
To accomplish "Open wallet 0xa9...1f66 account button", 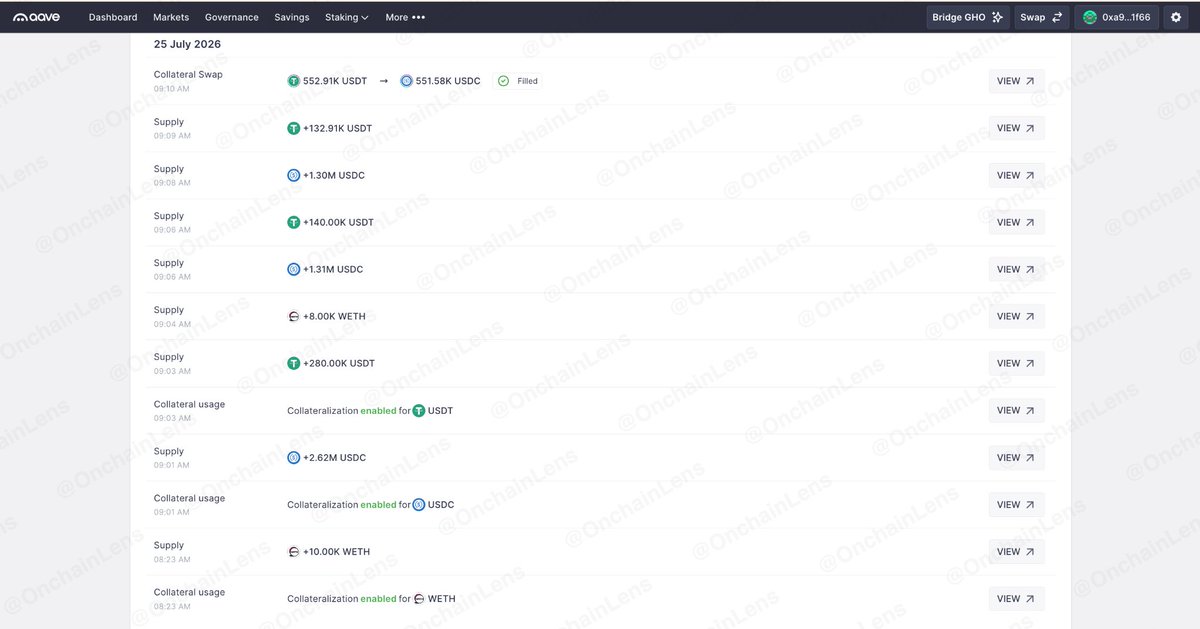I will click(x=1116, y=17).
